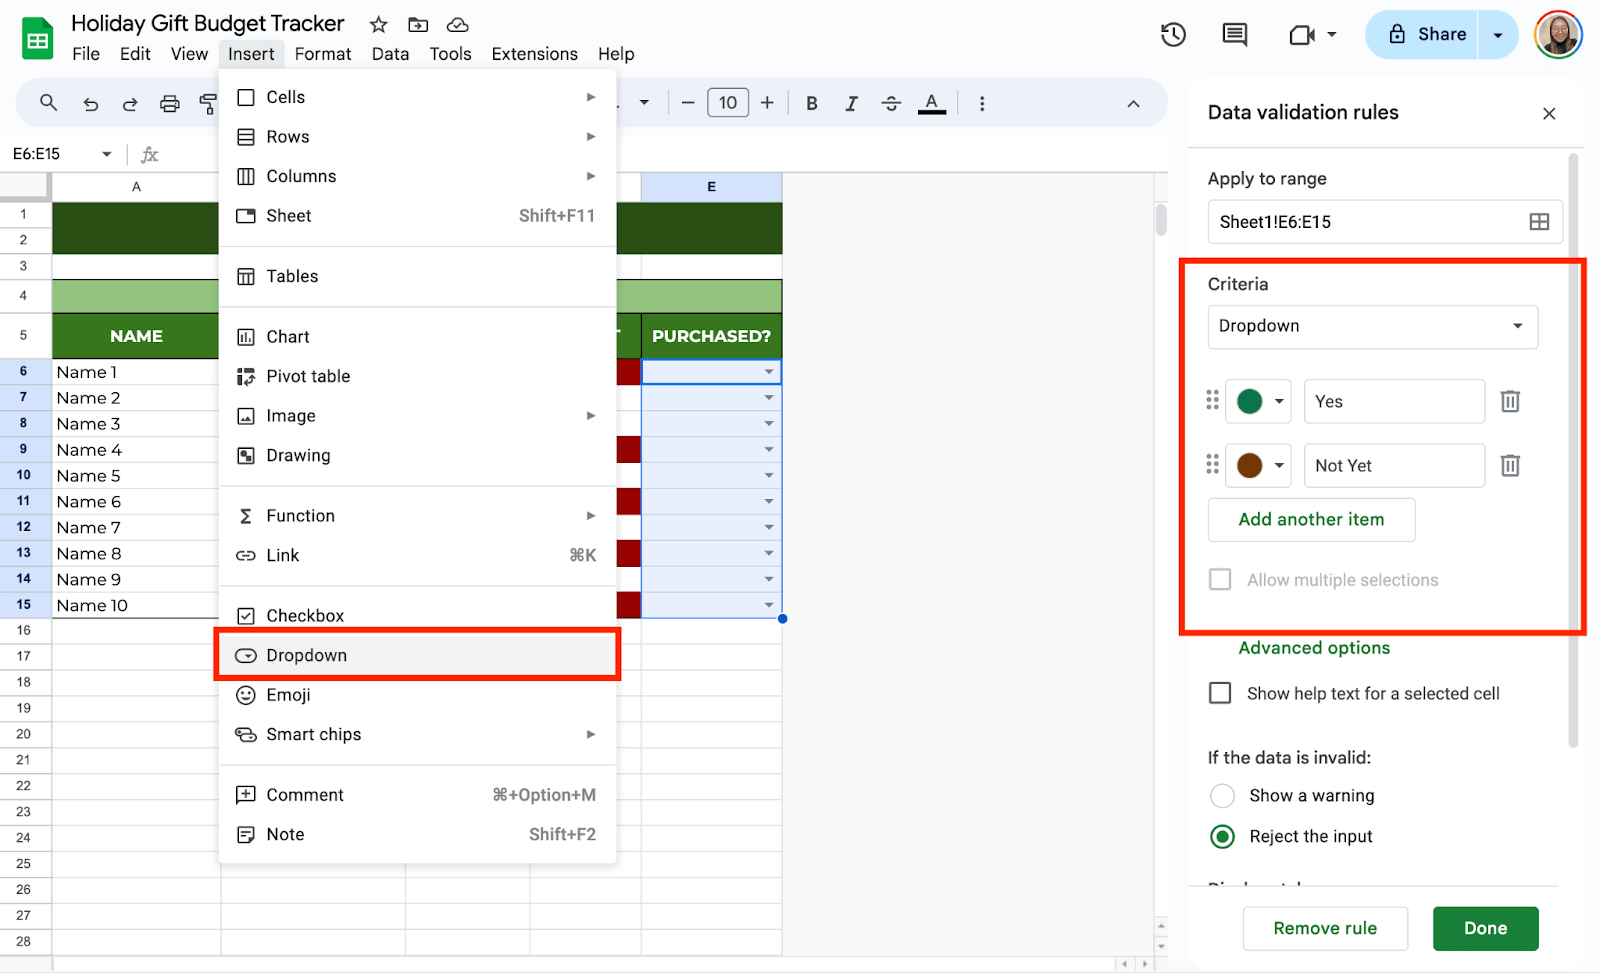Screen dimensions: 1600x973
Task: Click 'Add another item' button
Action: click(x=1311, y=519)
